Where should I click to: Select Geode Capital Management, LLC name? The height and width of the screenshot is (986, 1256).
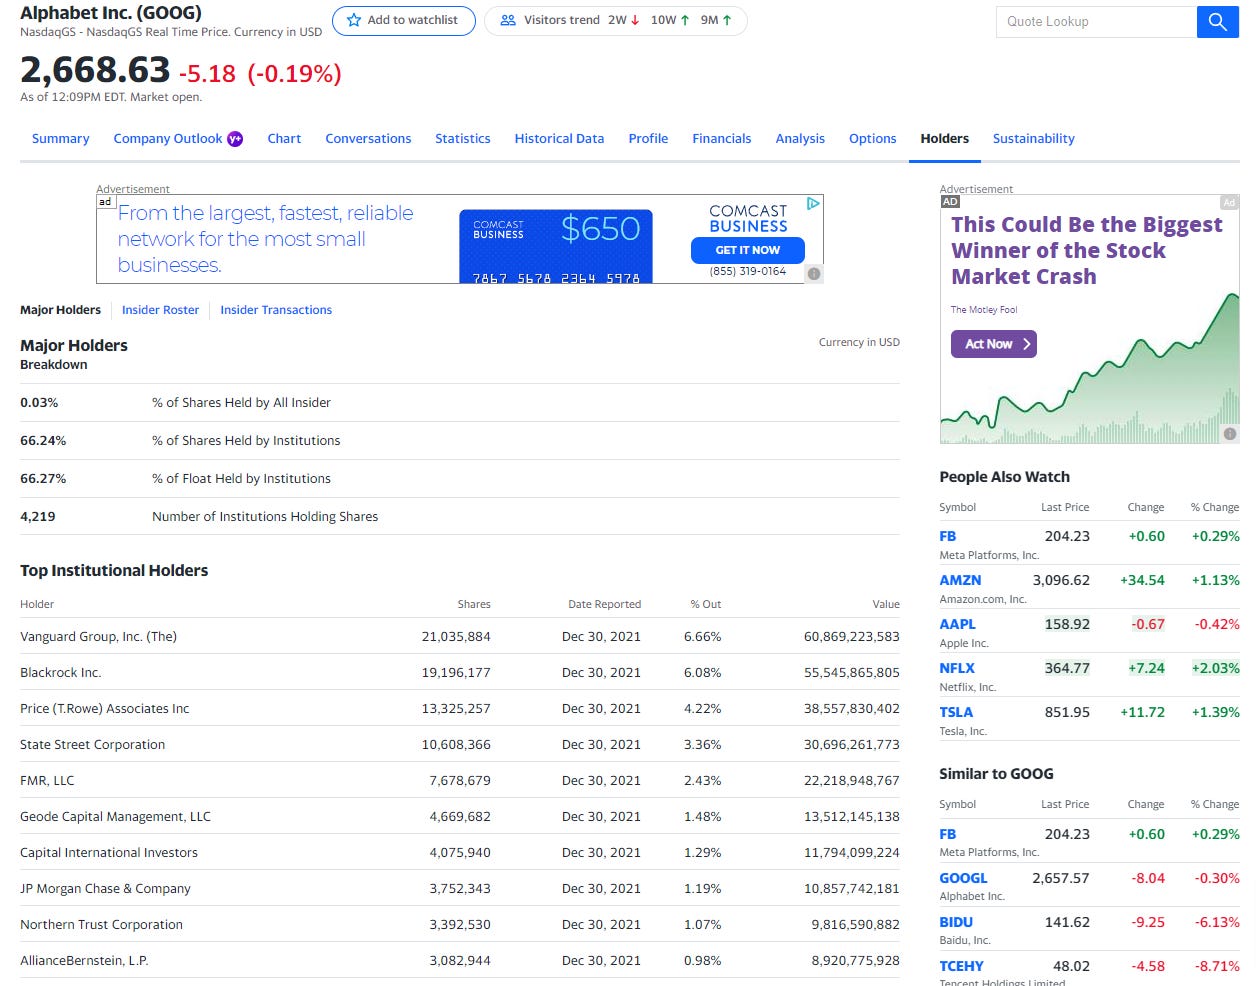115,816
